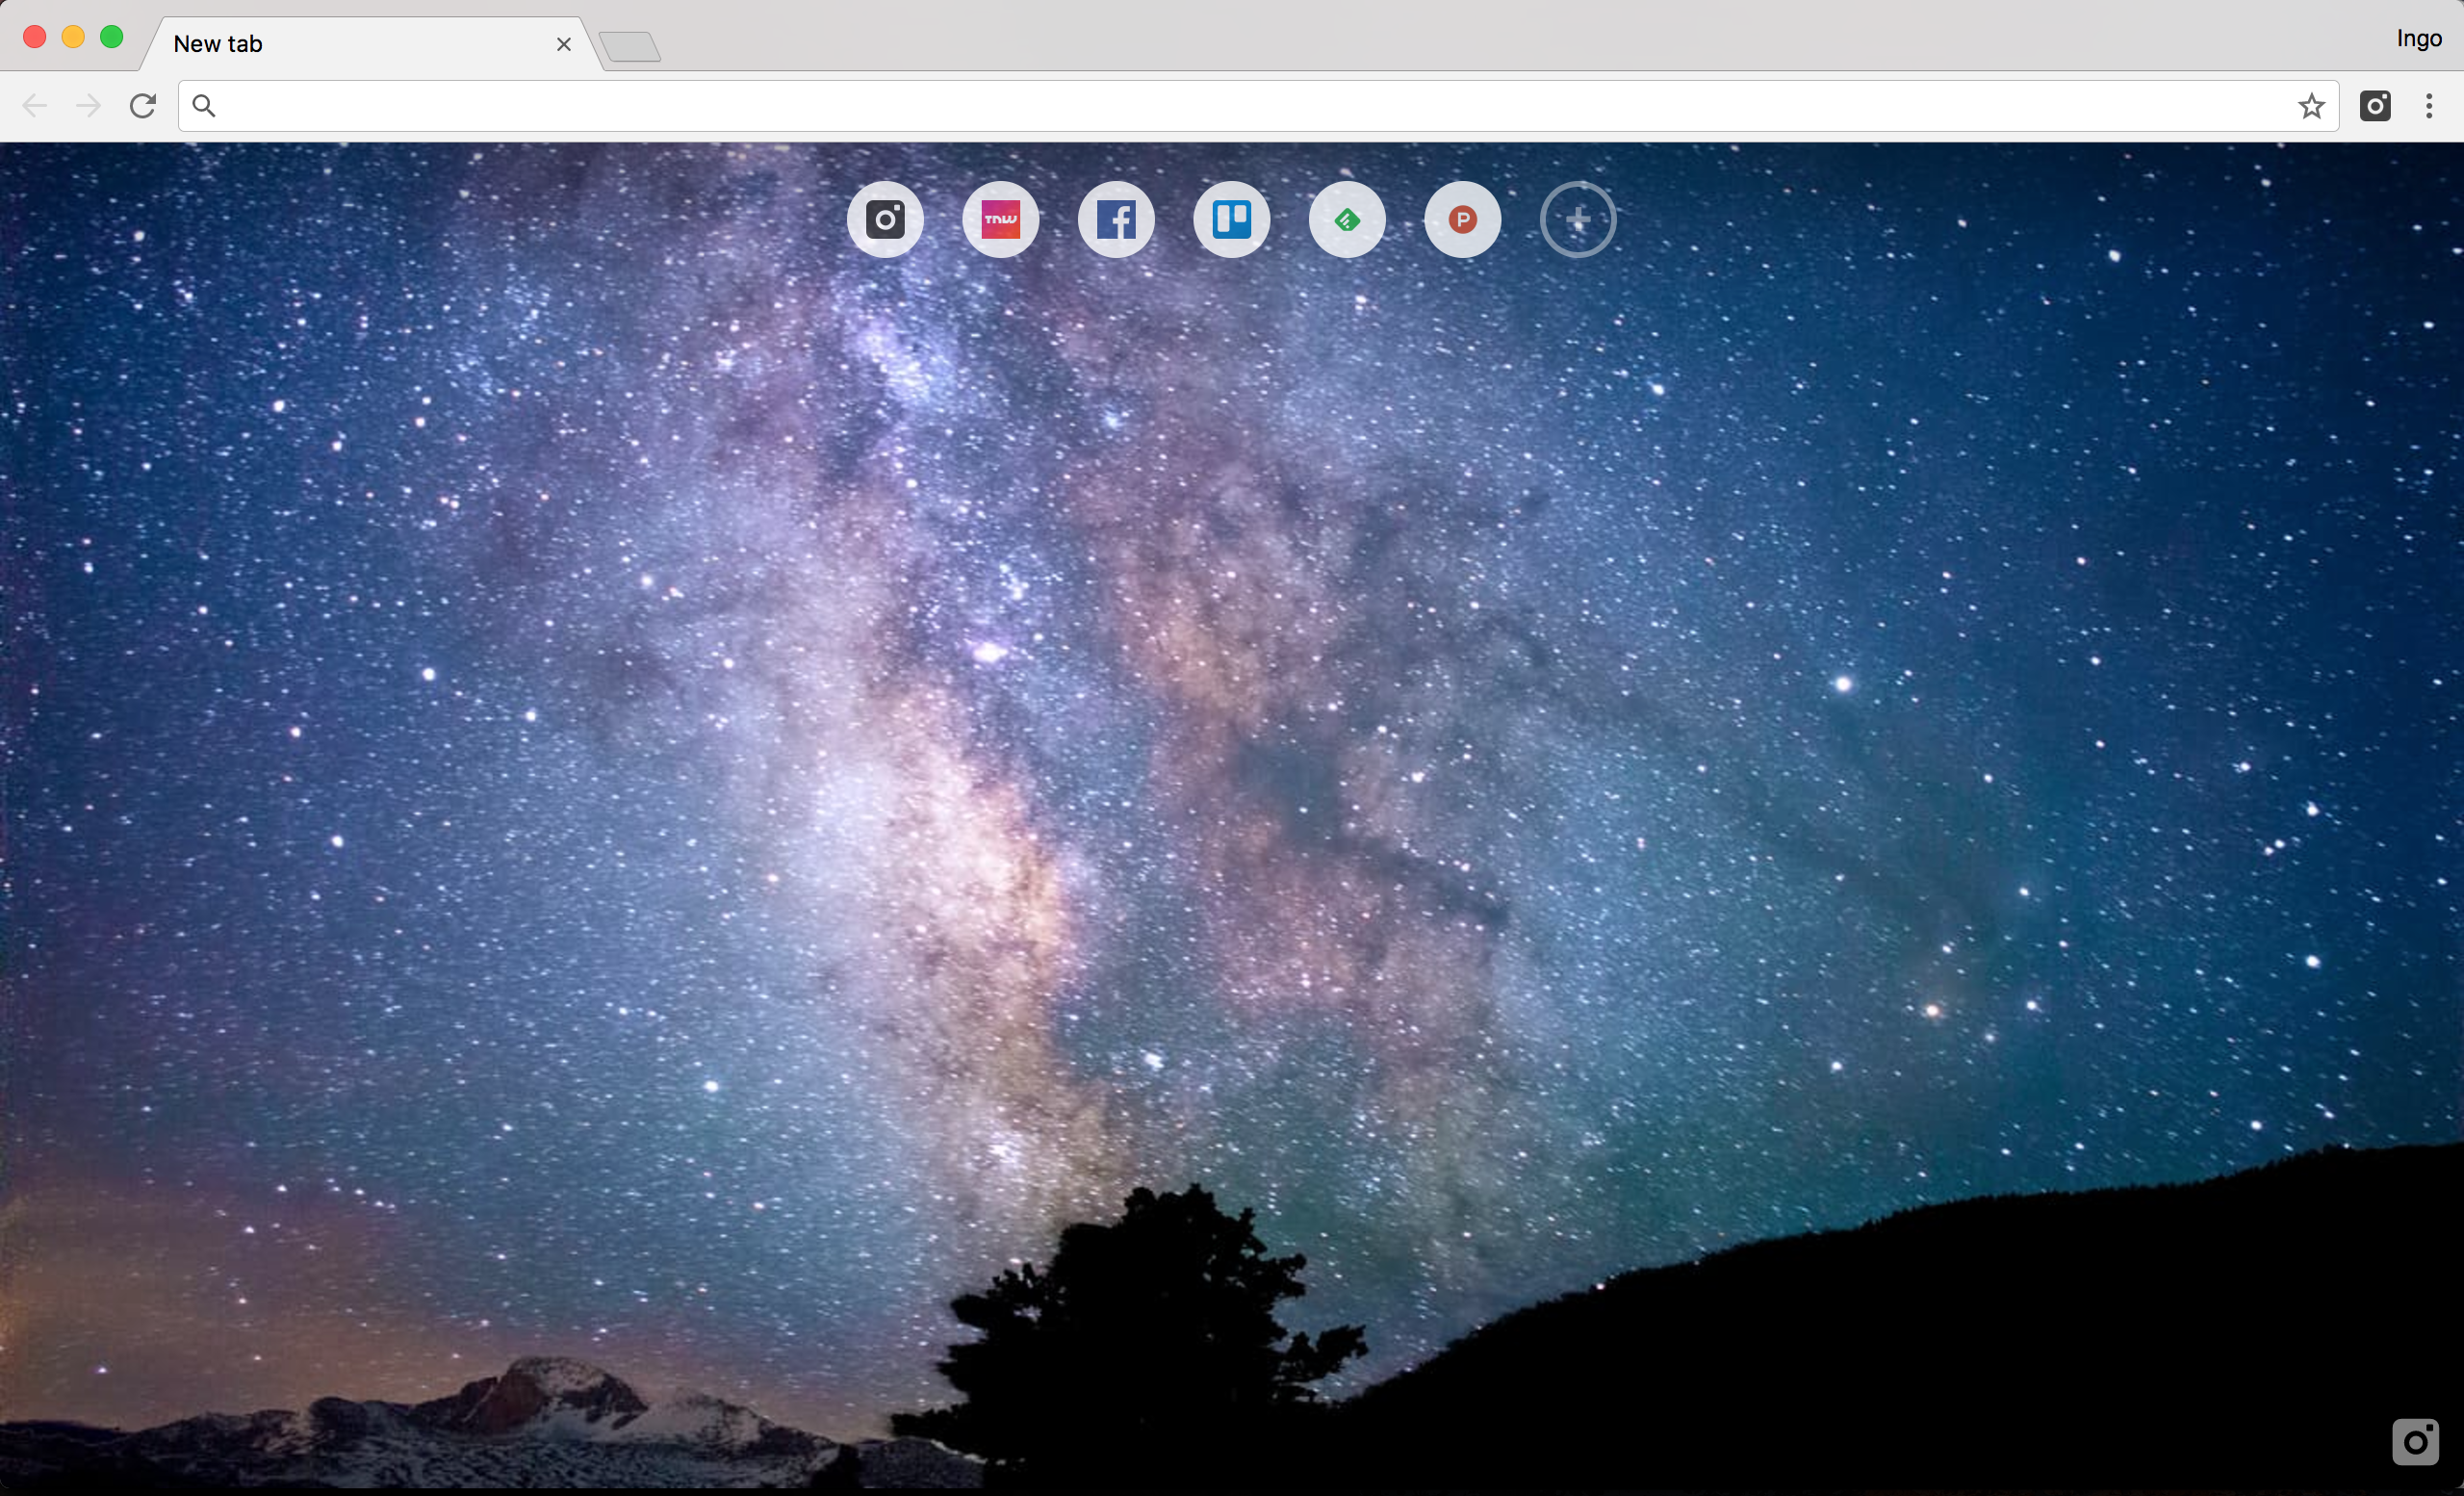Open the Product Hunt shortcut

tap(1462, 219)
